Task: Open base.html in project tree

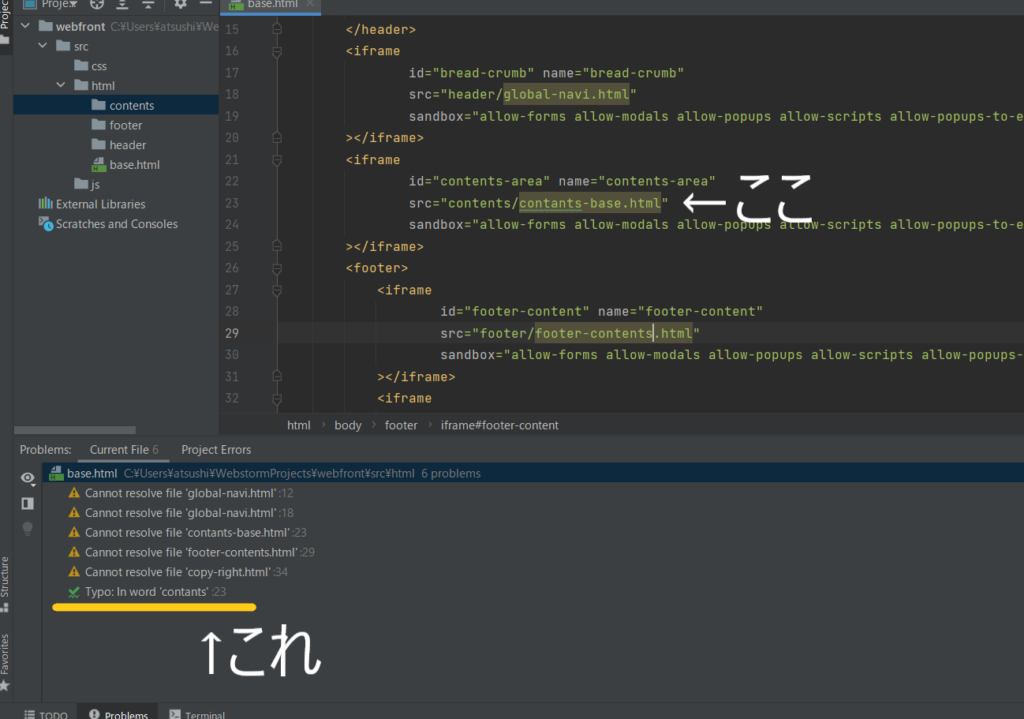Action: pyautogui.click(x=126, y=165)
